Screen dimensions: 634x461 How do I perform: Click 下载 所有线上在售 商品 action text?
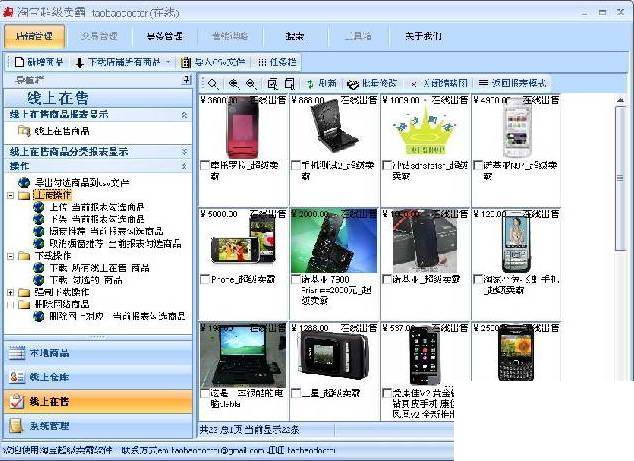(x=99, y=268)
